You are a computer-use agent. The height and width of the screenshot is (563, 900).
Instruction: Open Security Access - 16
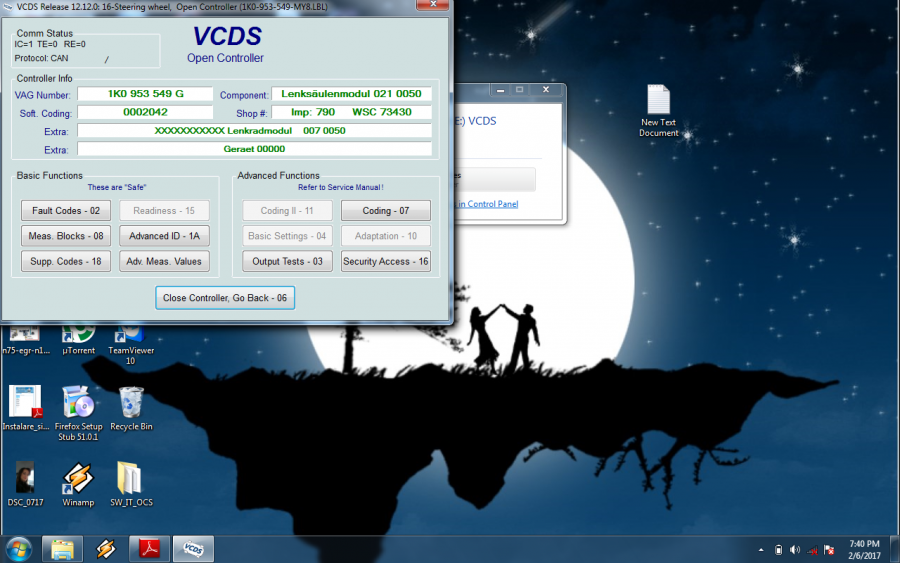(x=385, y=261)
